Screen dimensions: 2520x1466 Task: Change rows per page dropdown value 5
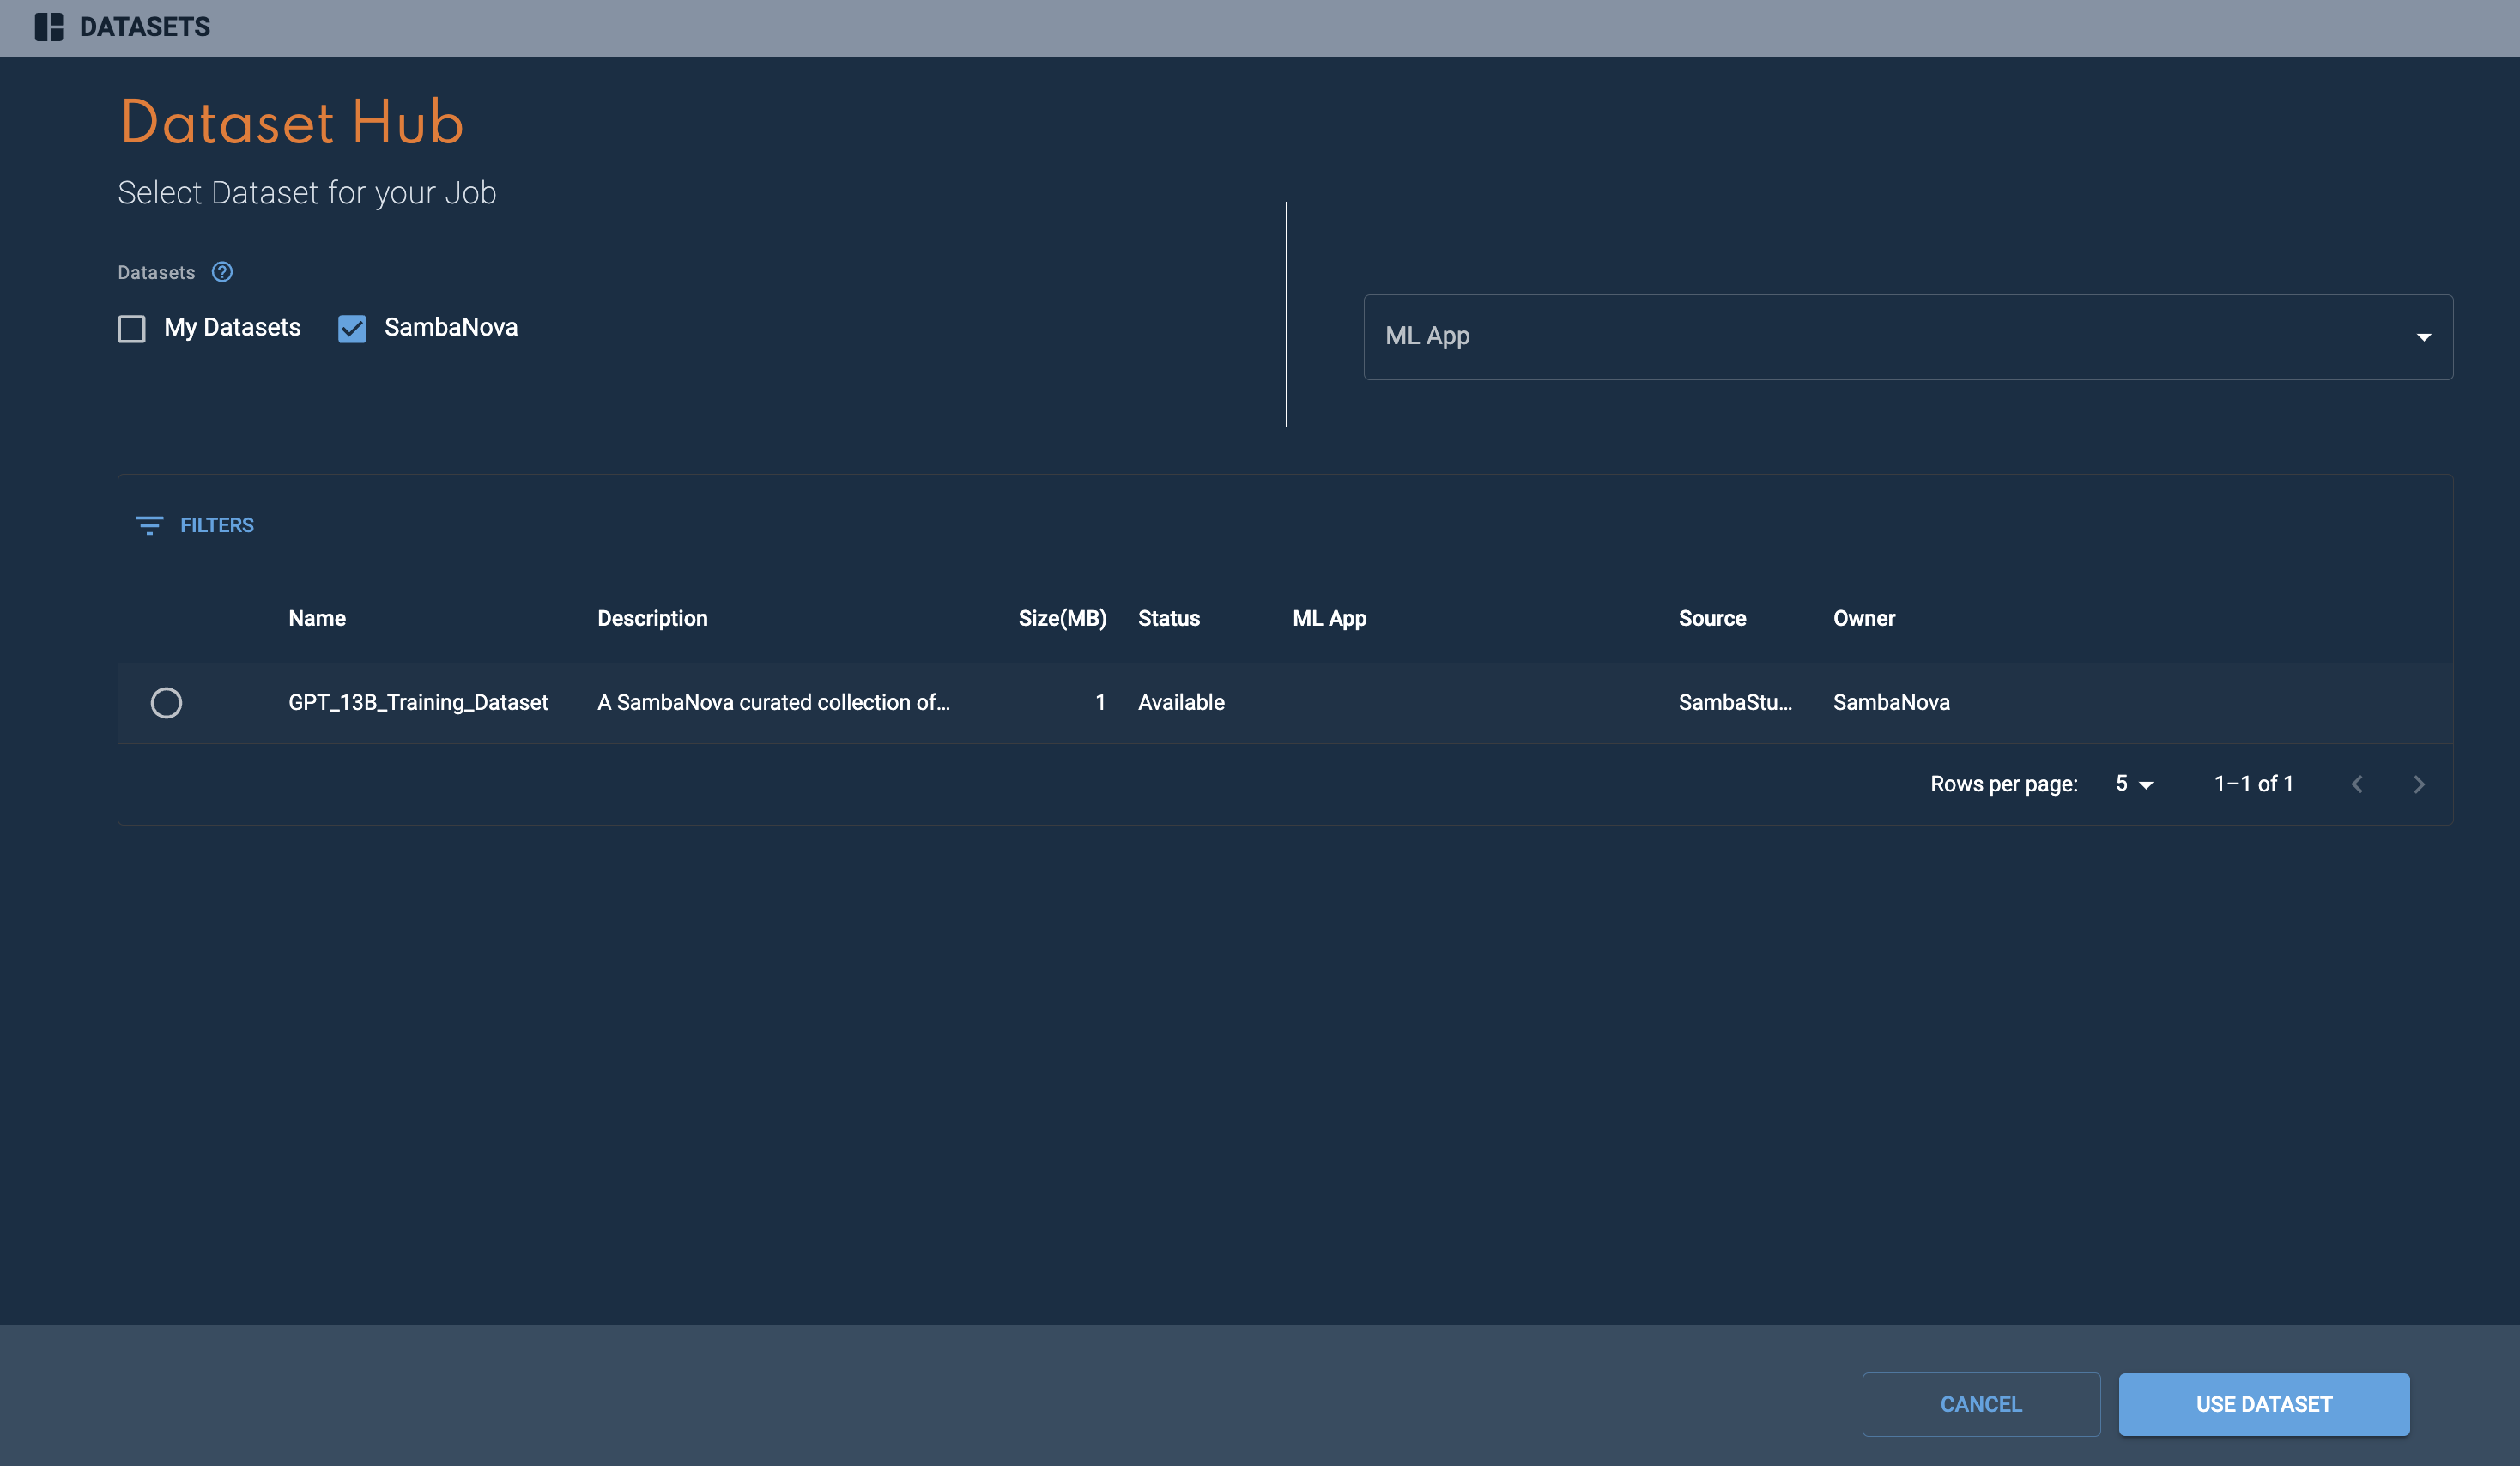tap(2134, 784)
